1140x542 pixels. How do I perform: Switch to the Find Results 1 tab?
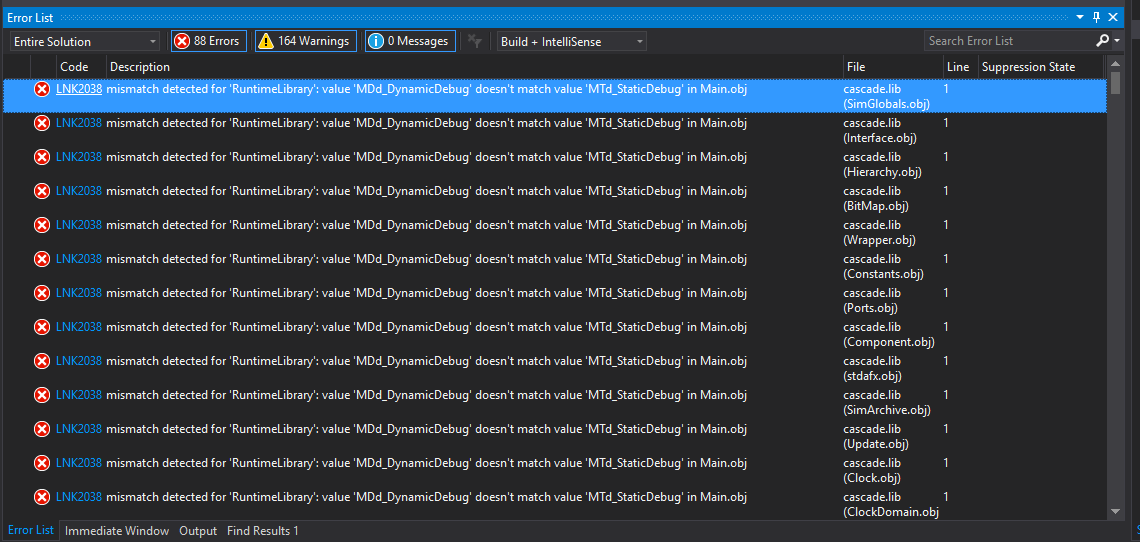pos(262,531)
